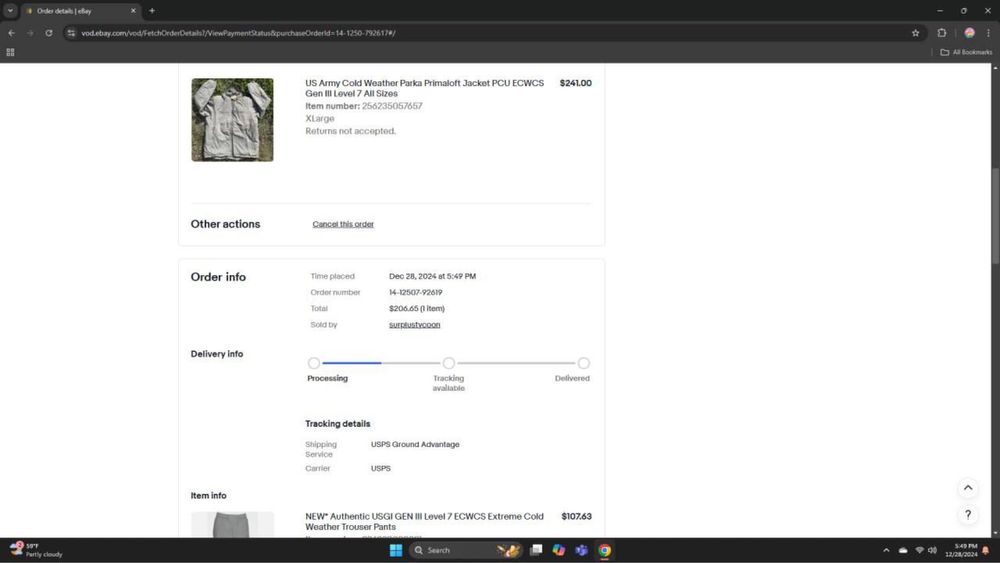
Task: Click the trouser pants thumbnail
Action: tap(232, 525)
